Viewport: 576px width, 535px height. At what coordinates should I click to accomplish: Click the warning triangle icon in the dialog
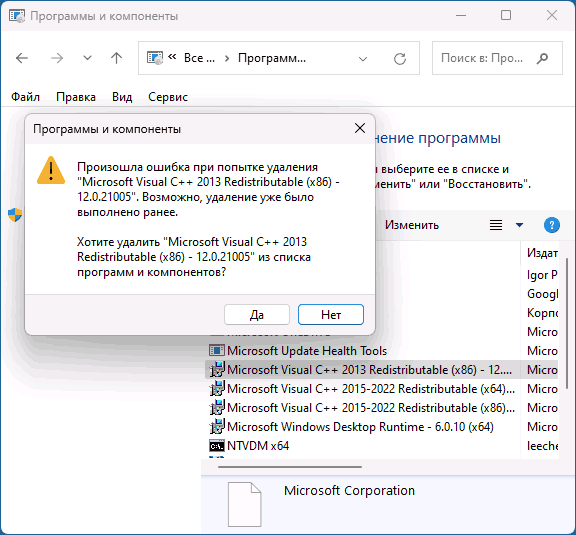click(x=51, y=170)
